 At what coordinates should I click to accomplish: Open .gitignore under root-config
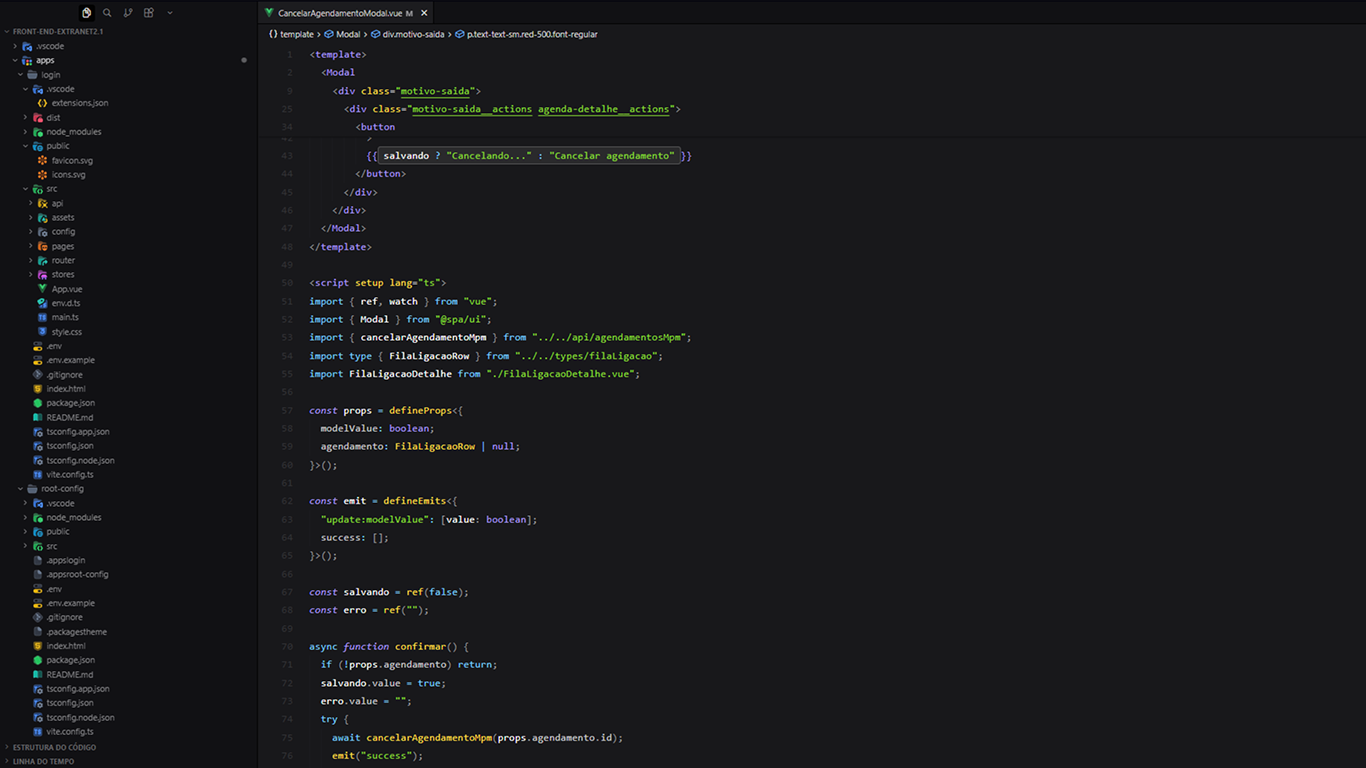point(64,617)
